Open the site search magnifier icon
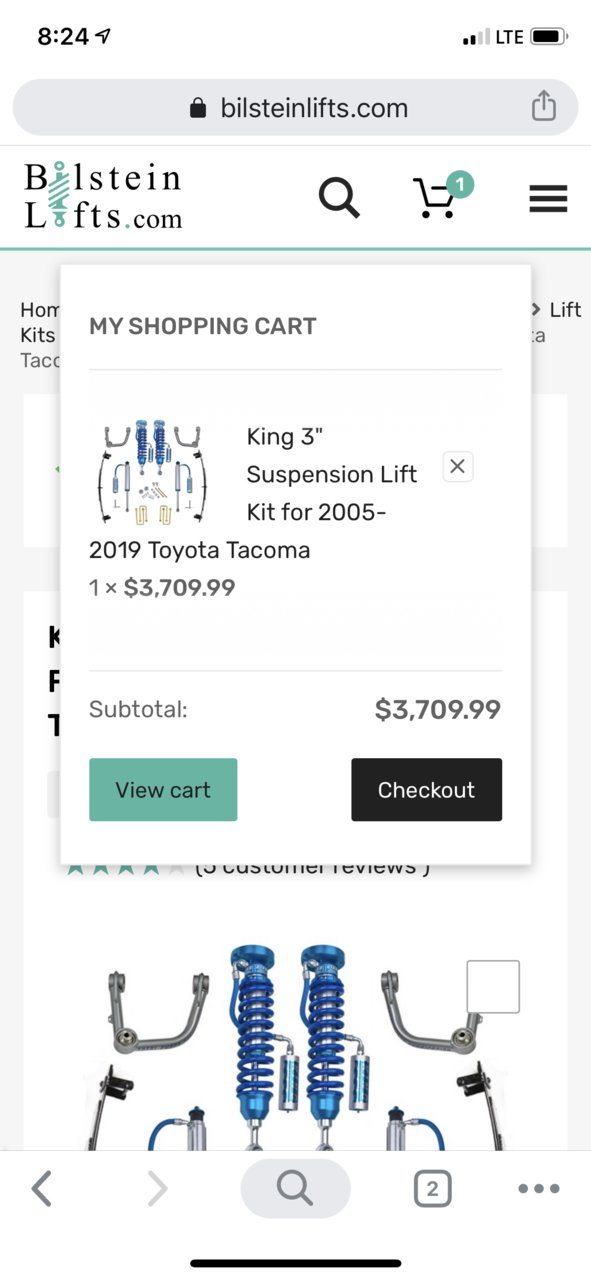 tap(339, 197)
